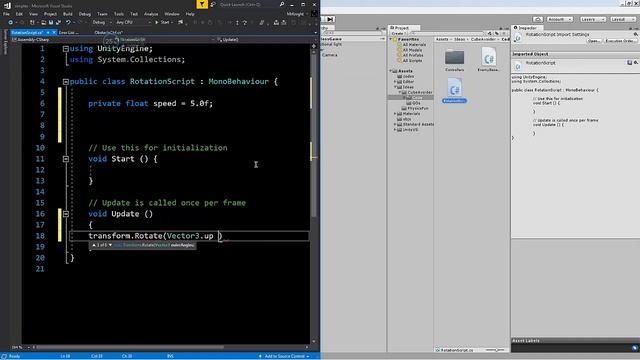Click Add to Source Control in status bar
The width and height of the screenshot is (640, 360).
pyautogui.click(x=284, y=356)
